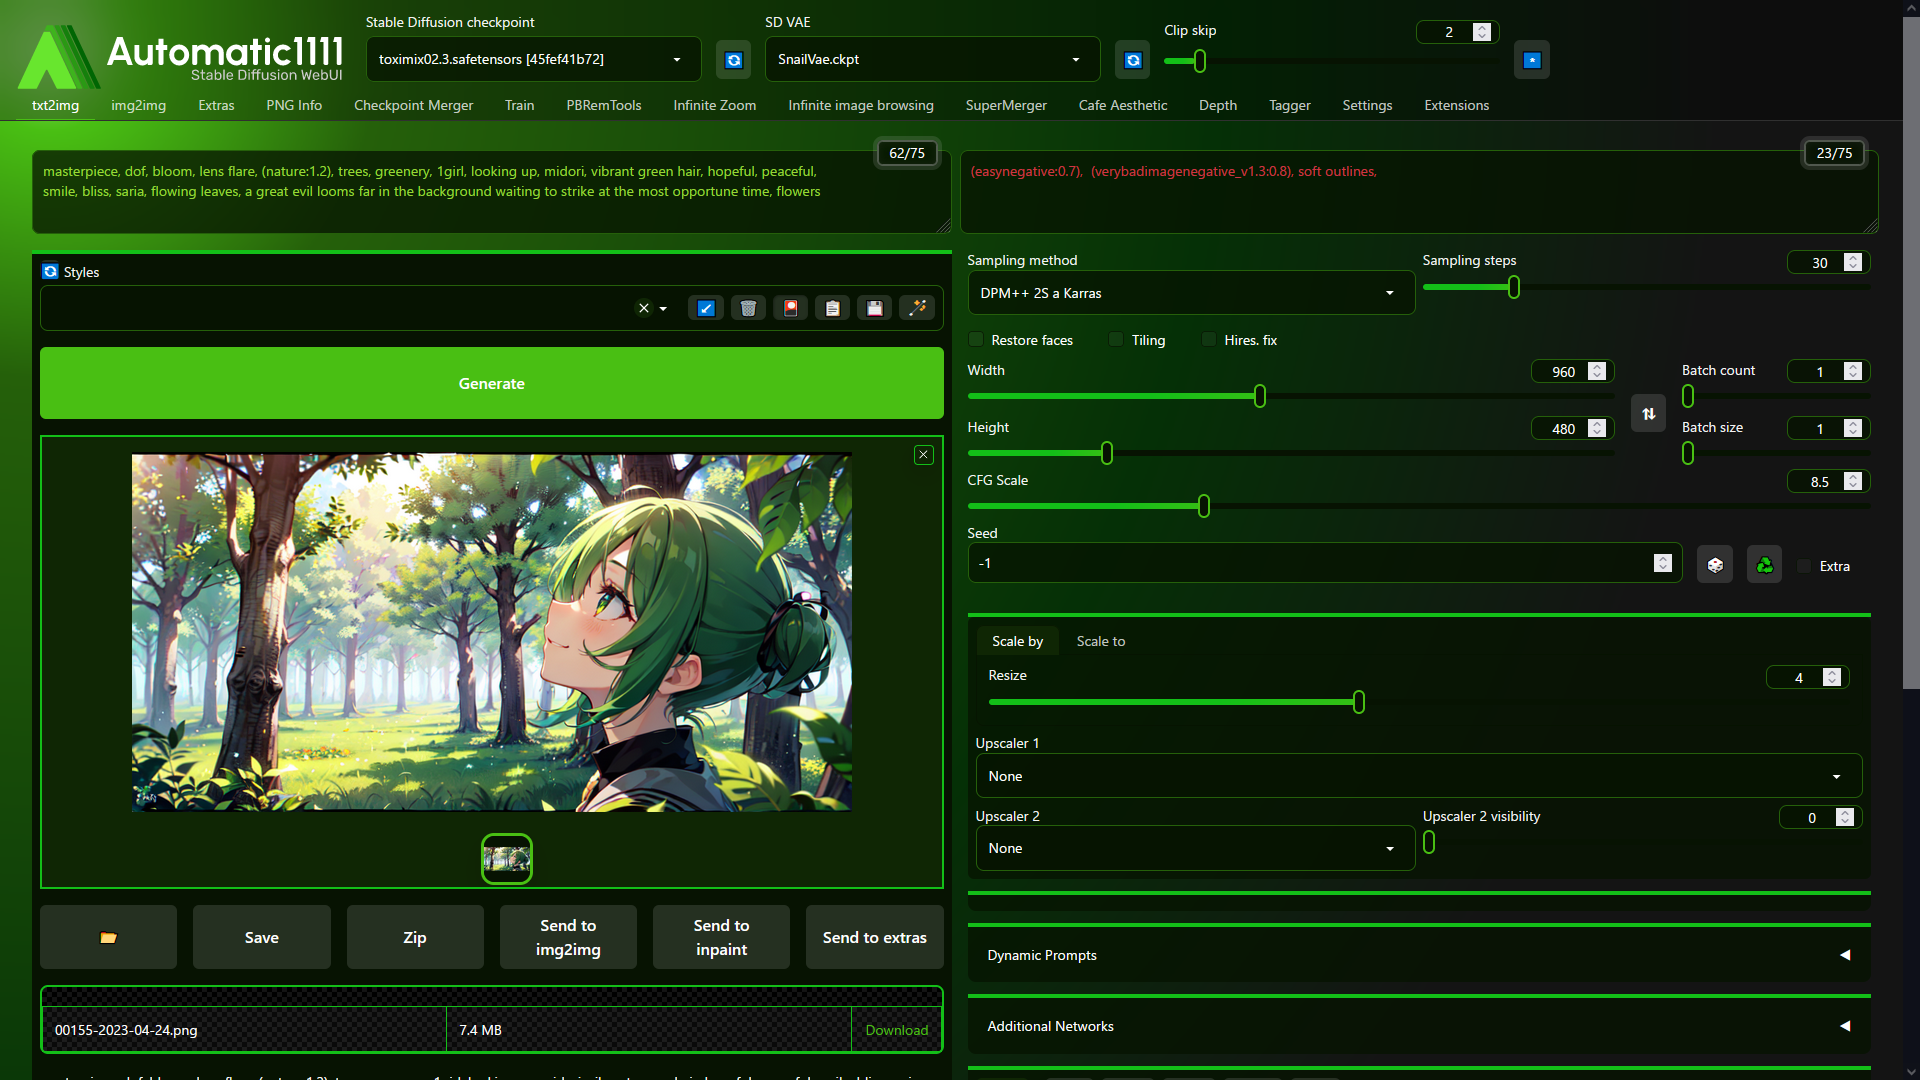Click the CFG Scale slider handle
Image resolution: width=1920 pixels, height=1080 pixels.
(1204, 506)
